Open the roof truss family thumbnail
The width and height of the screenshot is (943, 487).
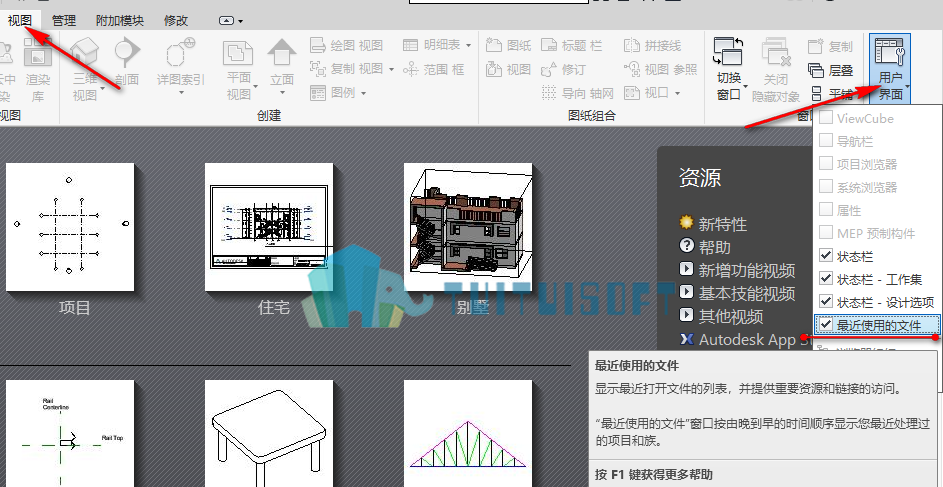click(468, 433)
